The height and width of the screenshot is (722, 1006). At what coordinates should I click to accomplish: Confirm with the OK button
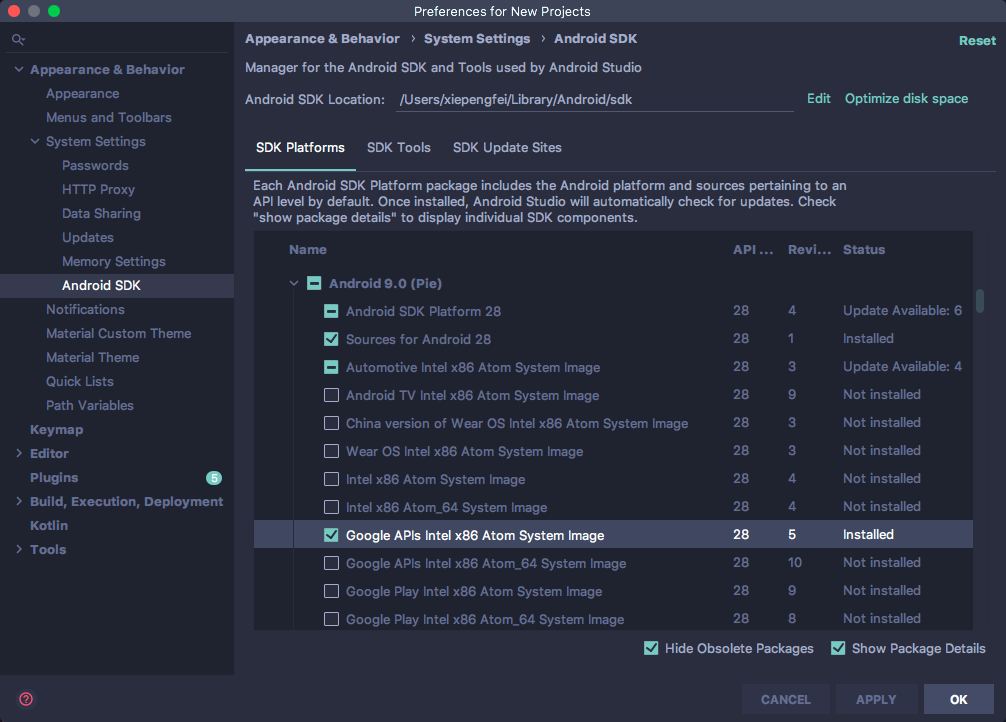(x=959, y=699)
